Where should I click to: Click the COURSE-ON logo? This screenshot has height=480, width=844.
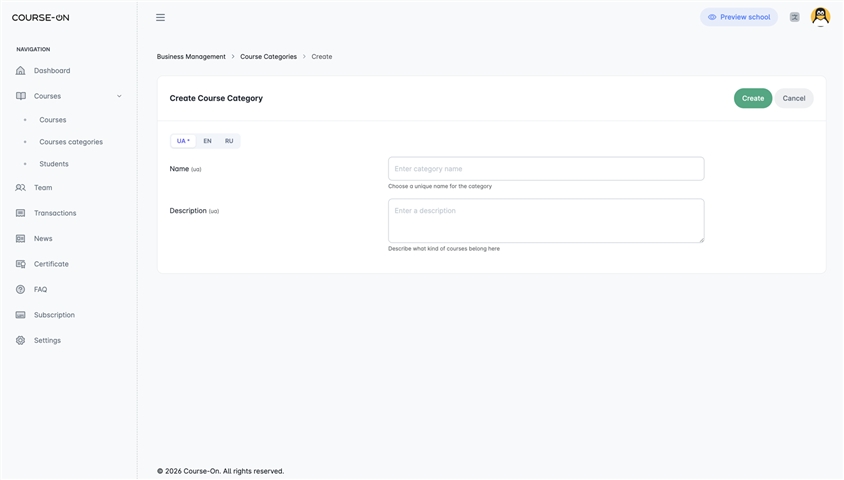coord(40,17)
